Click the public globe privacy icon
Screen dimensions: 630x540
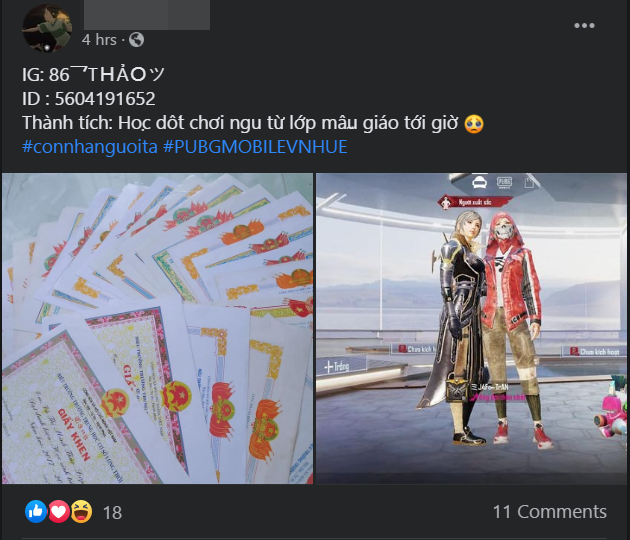pos(136,40)
